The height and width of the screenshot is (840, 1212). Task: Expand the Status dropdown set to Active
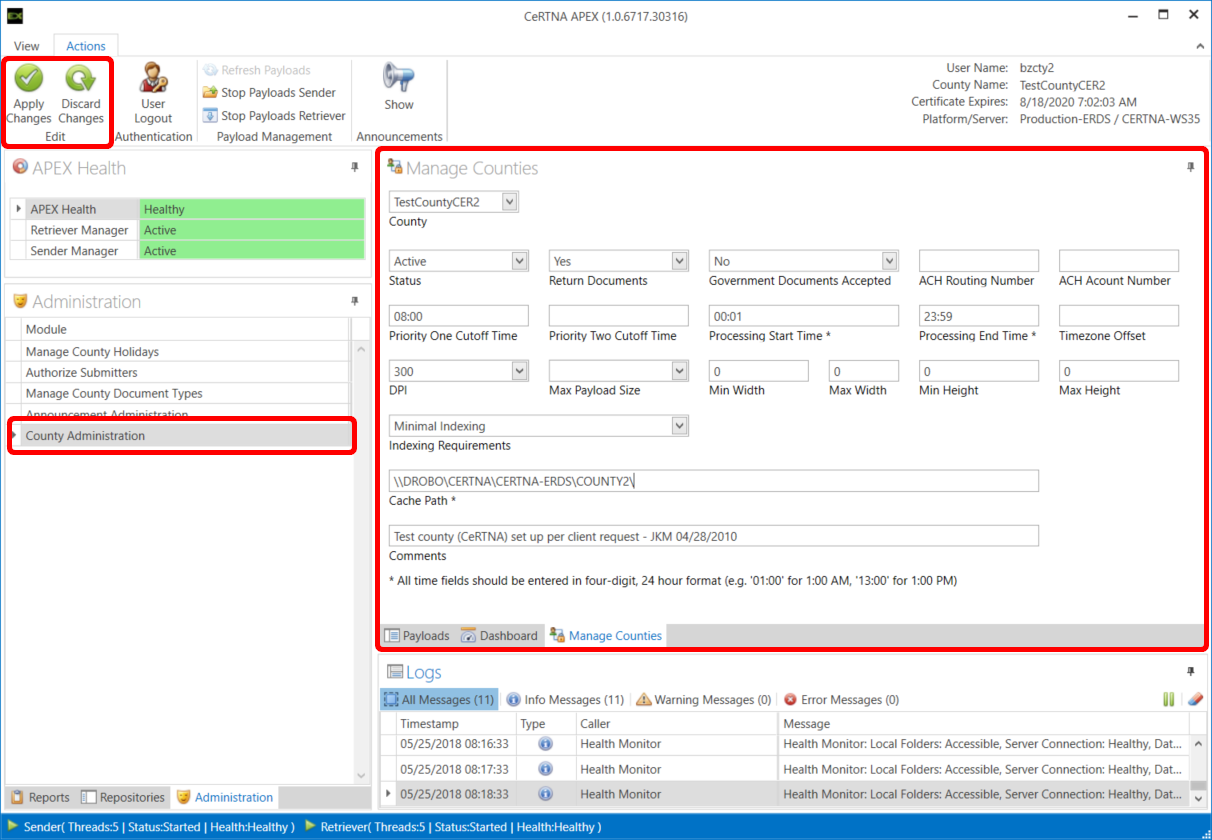click(519, 261)
